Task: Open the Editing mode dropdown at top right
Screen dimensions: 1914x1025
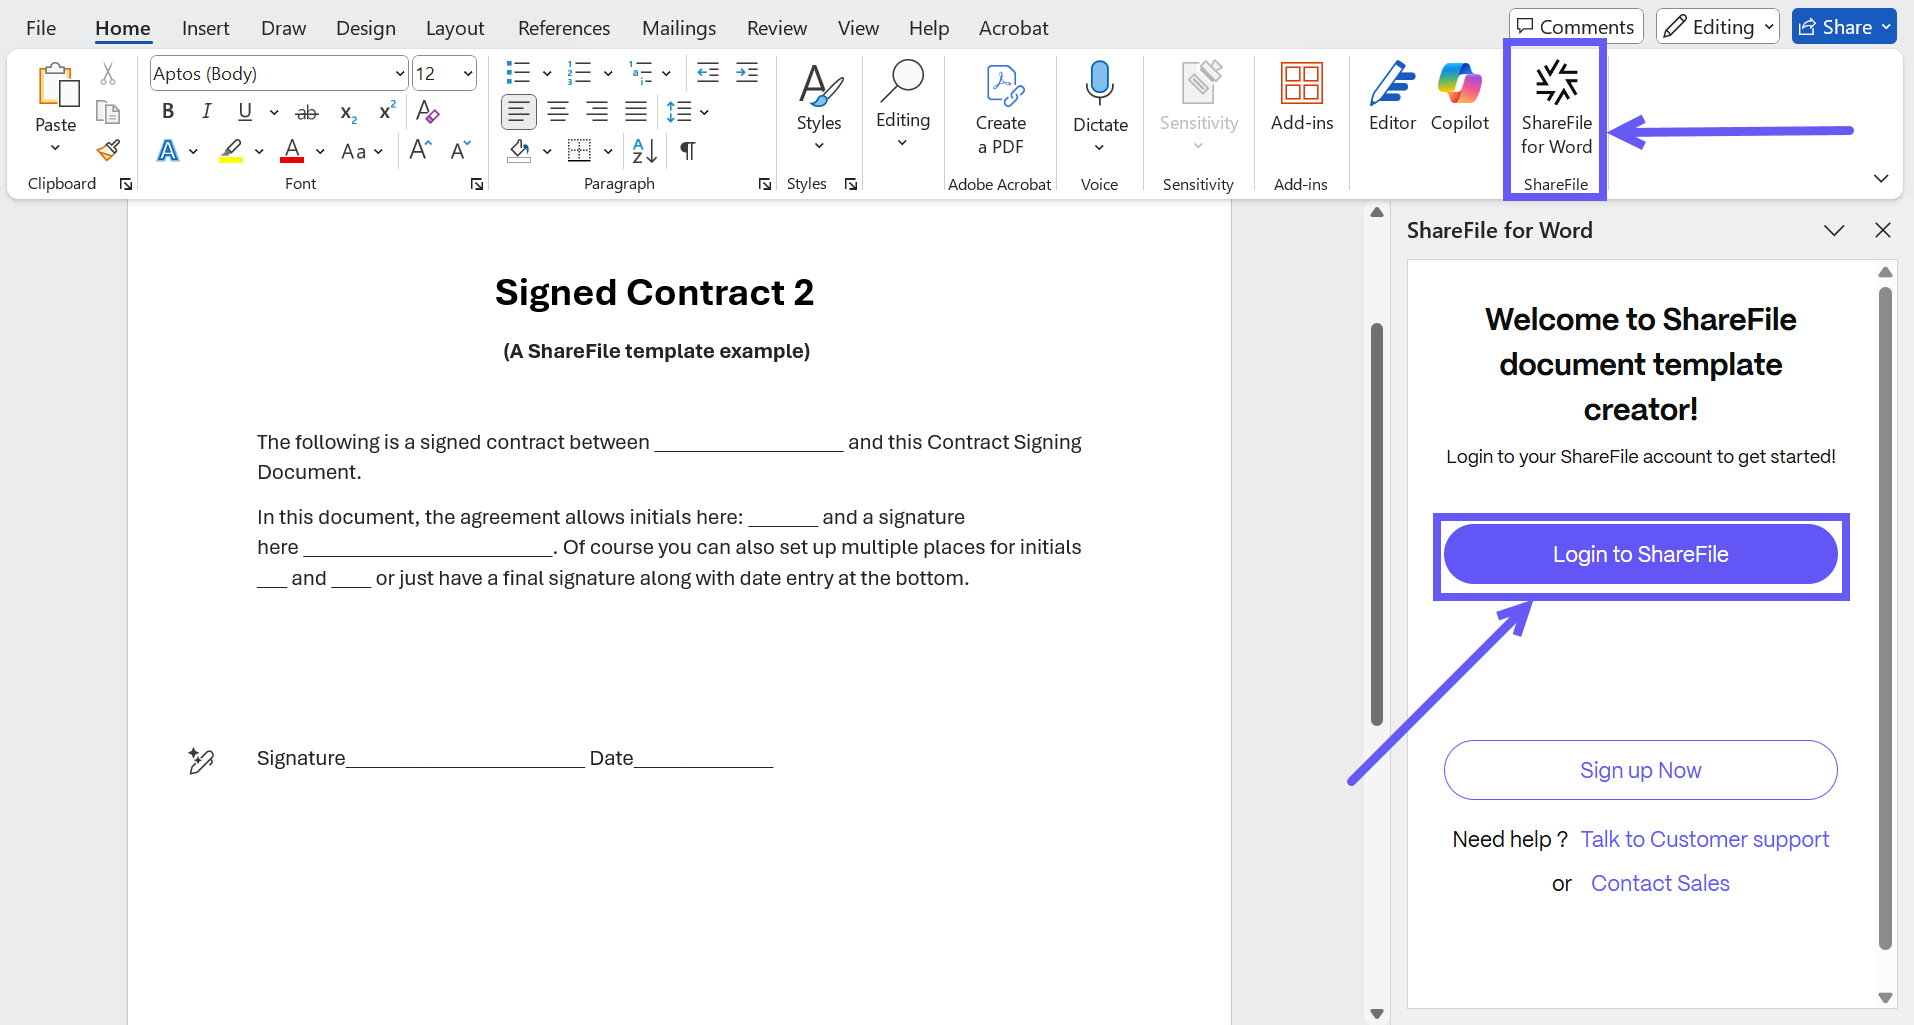Action: [1717, 27]
